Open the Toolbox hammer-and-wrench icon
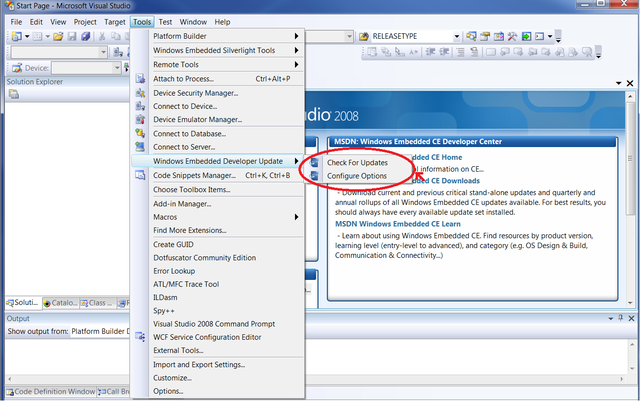The image size is (640, 401). [512, 36]
